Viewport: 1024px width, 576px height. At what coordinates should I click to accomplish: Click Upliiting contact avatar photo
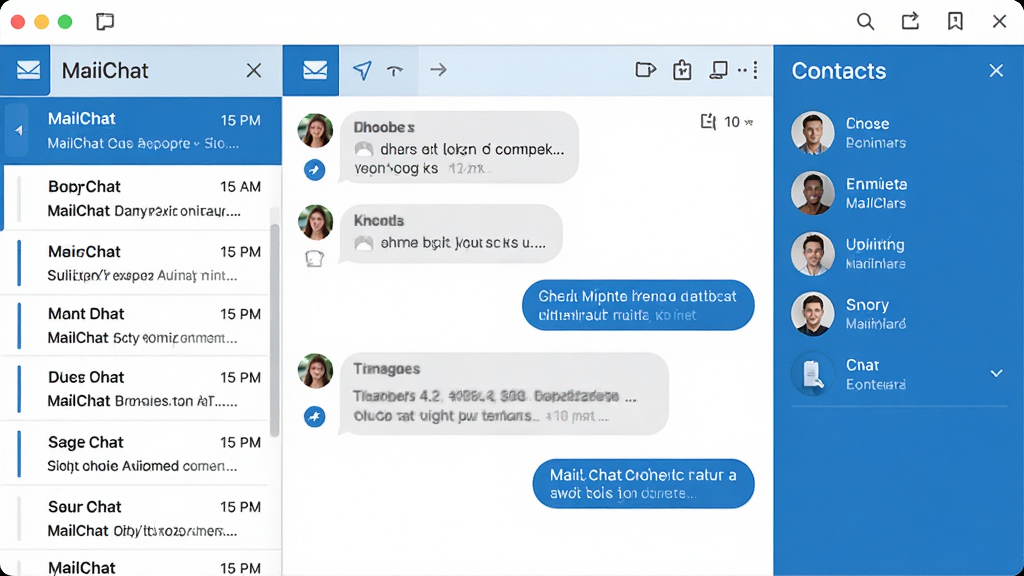click(812, 254)
